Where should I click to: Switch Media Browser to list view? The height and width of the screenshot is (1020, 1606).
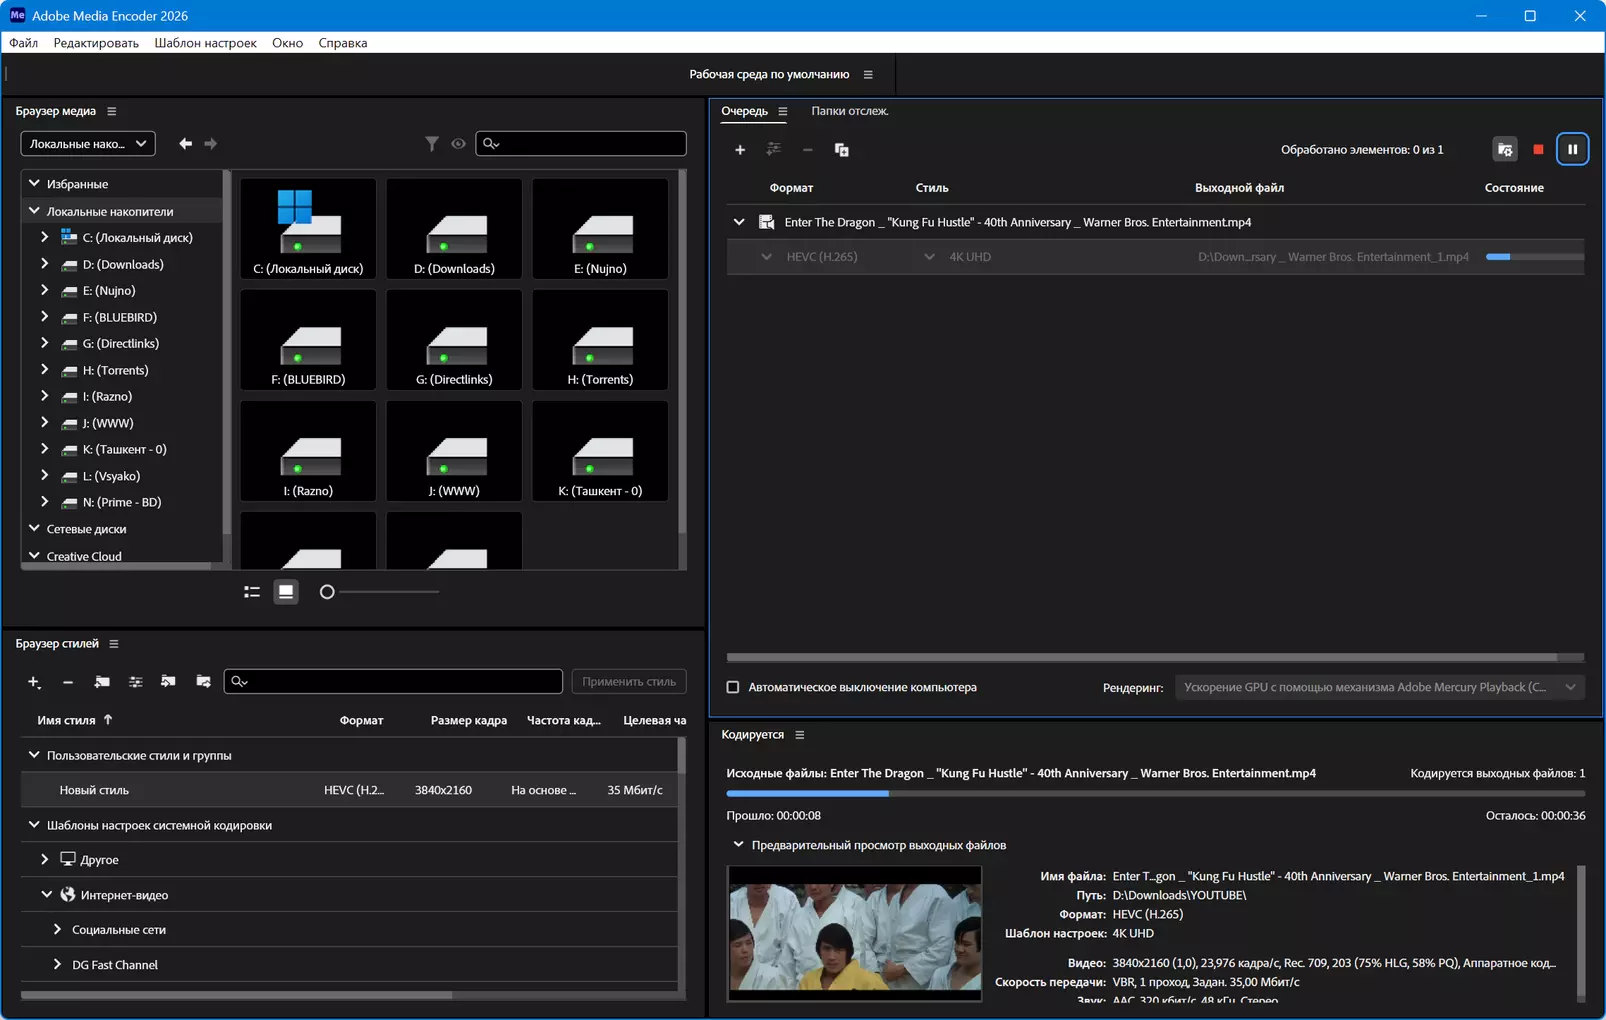pyautogui.click(x=252, y=592)
